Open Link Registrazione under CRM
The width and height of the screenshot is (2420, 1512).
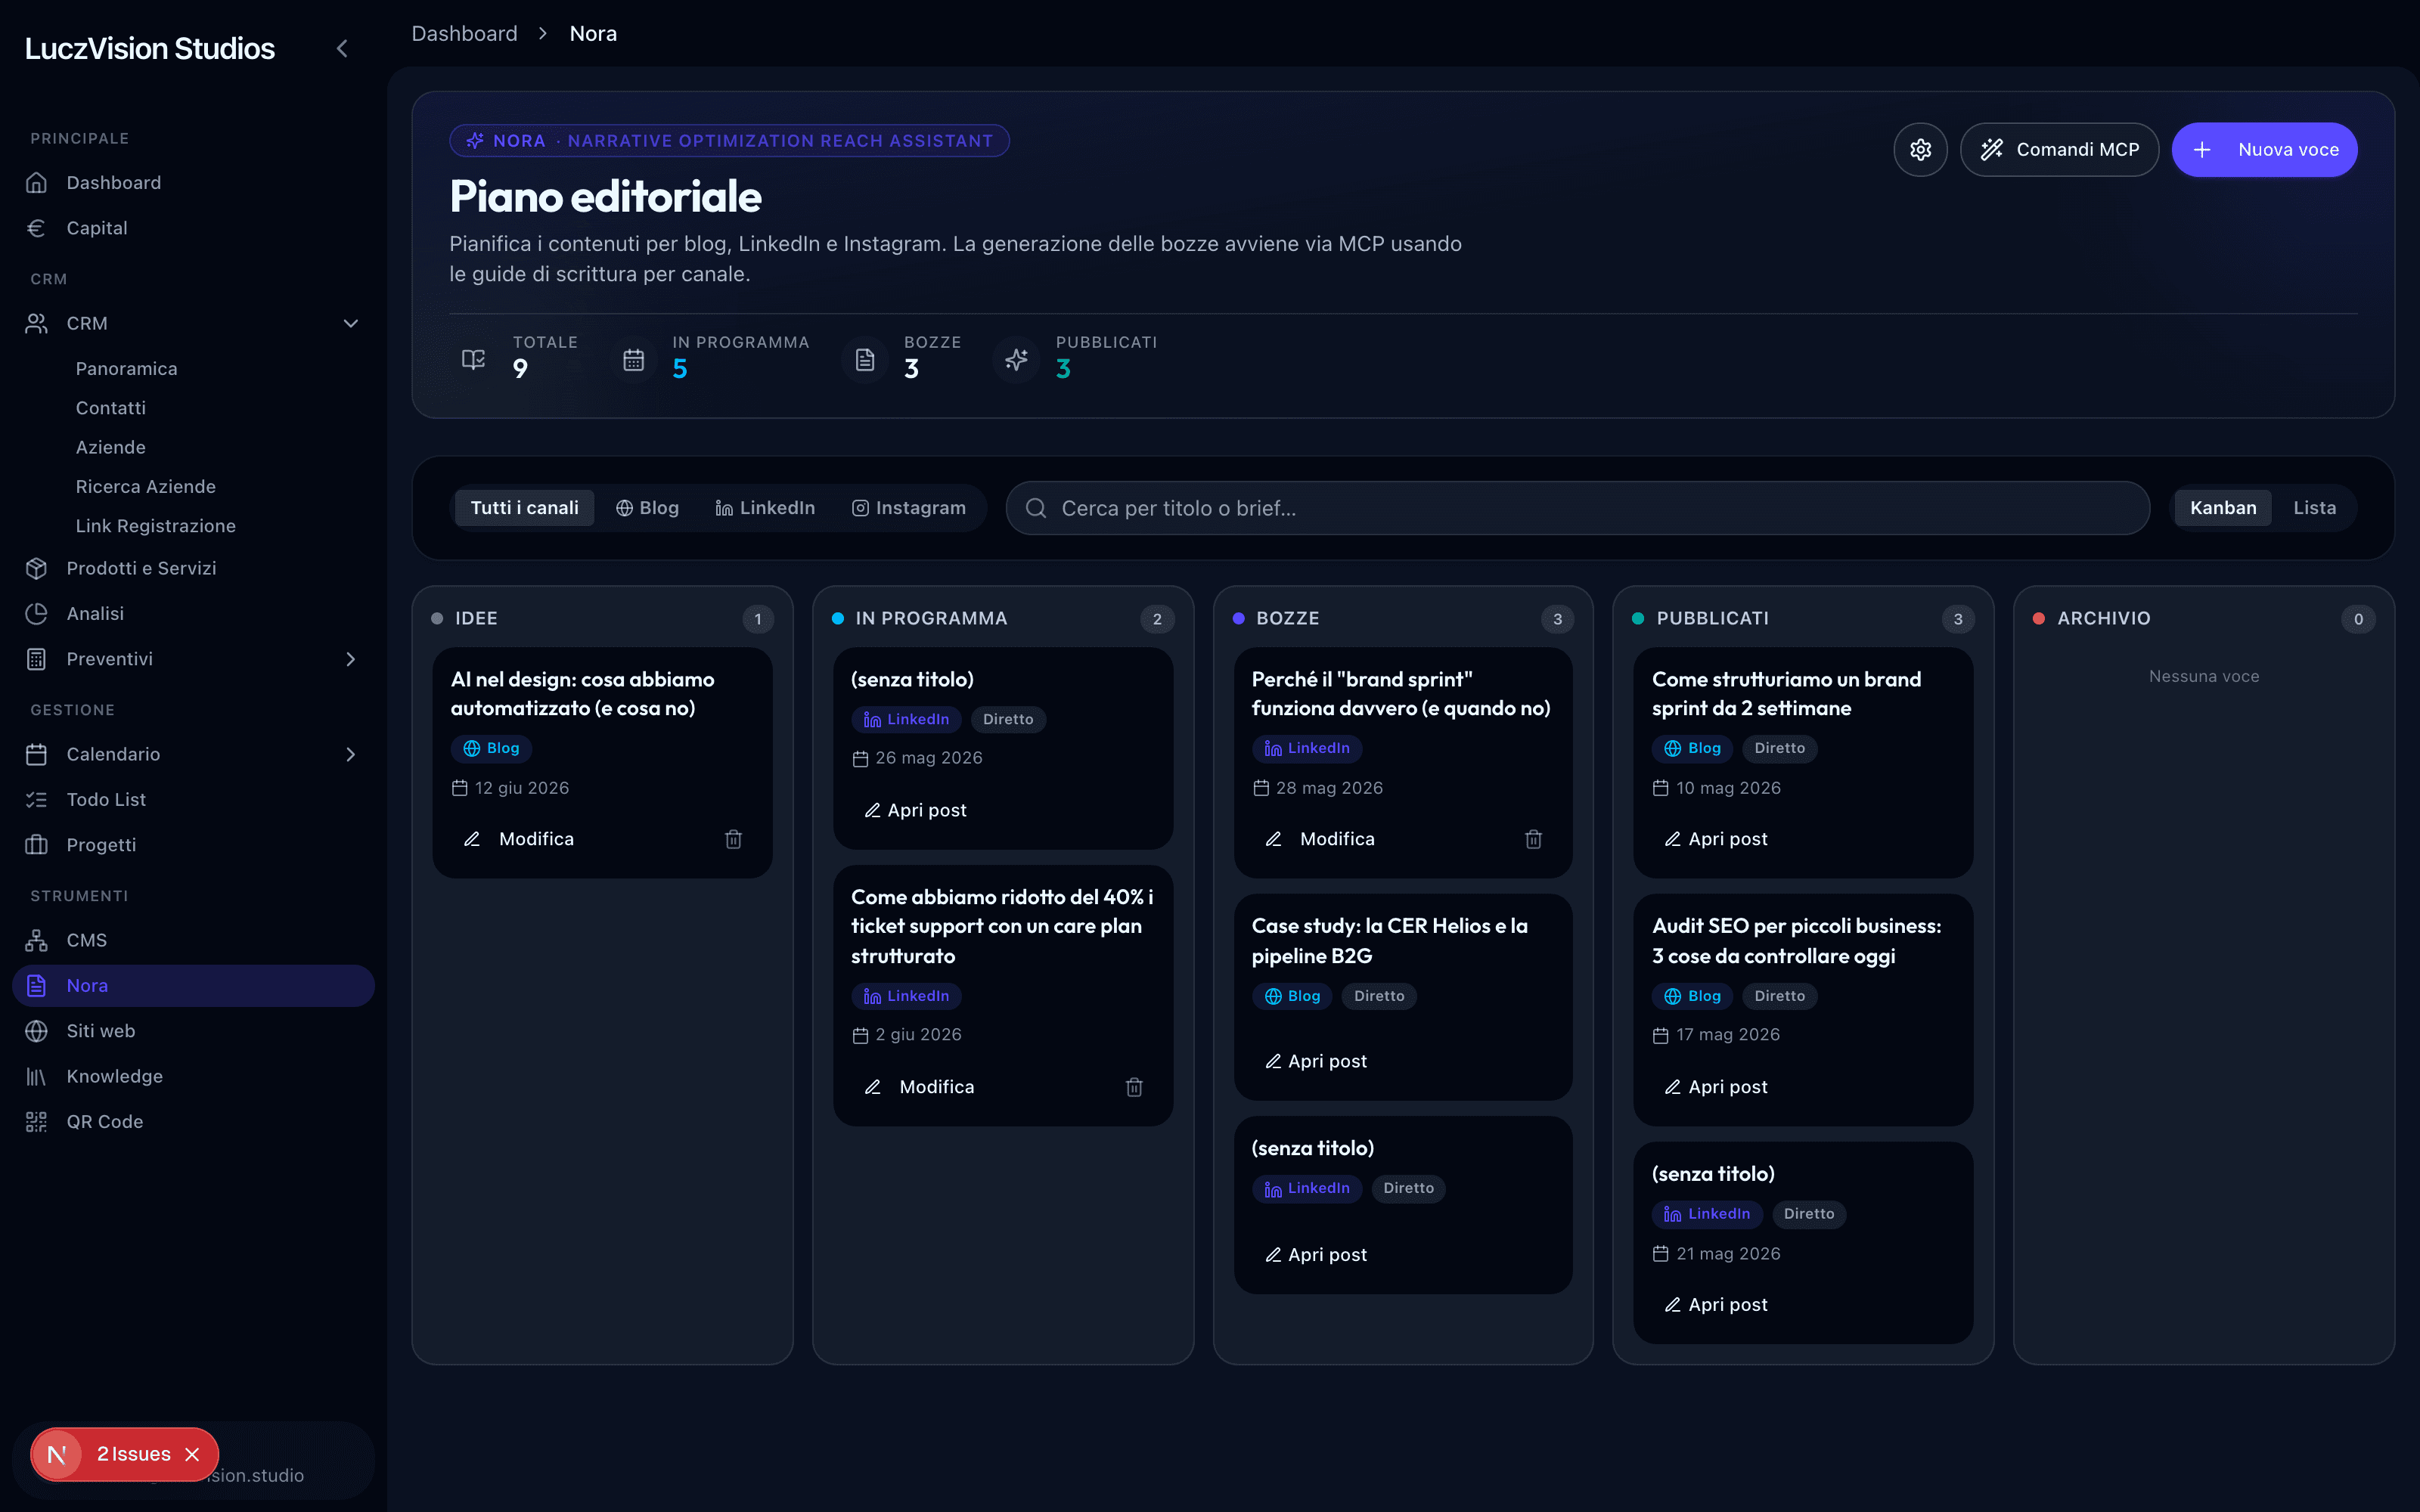[156, 526]
